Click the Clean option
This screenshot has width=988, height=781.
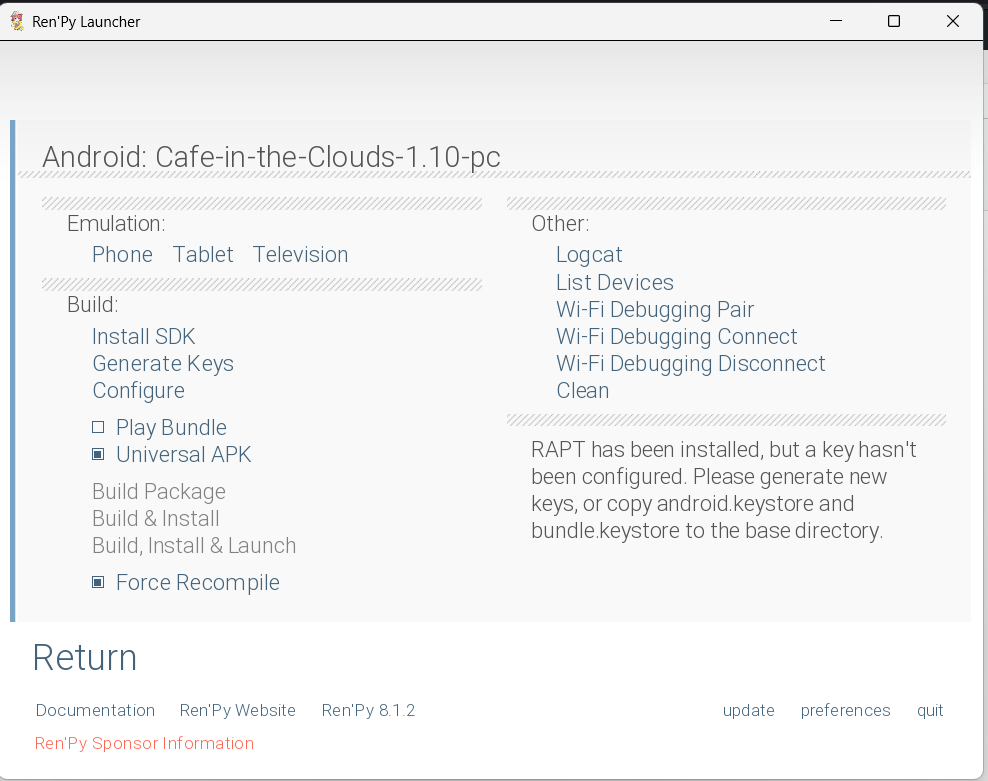(583, 391)
